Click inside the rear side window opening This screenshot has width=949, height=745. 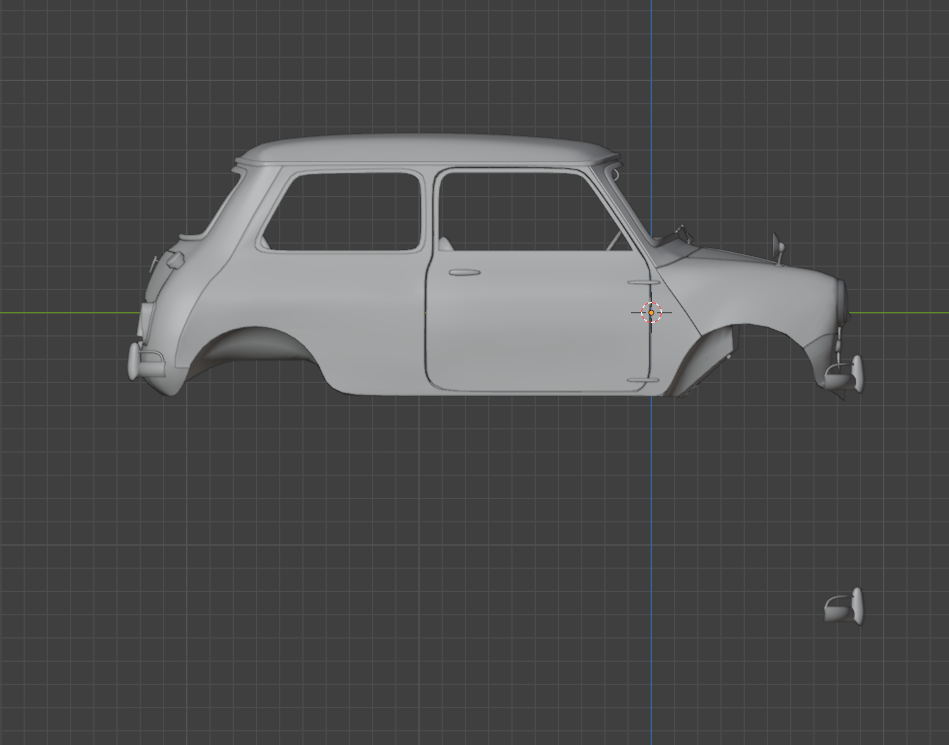click(344, 211)
